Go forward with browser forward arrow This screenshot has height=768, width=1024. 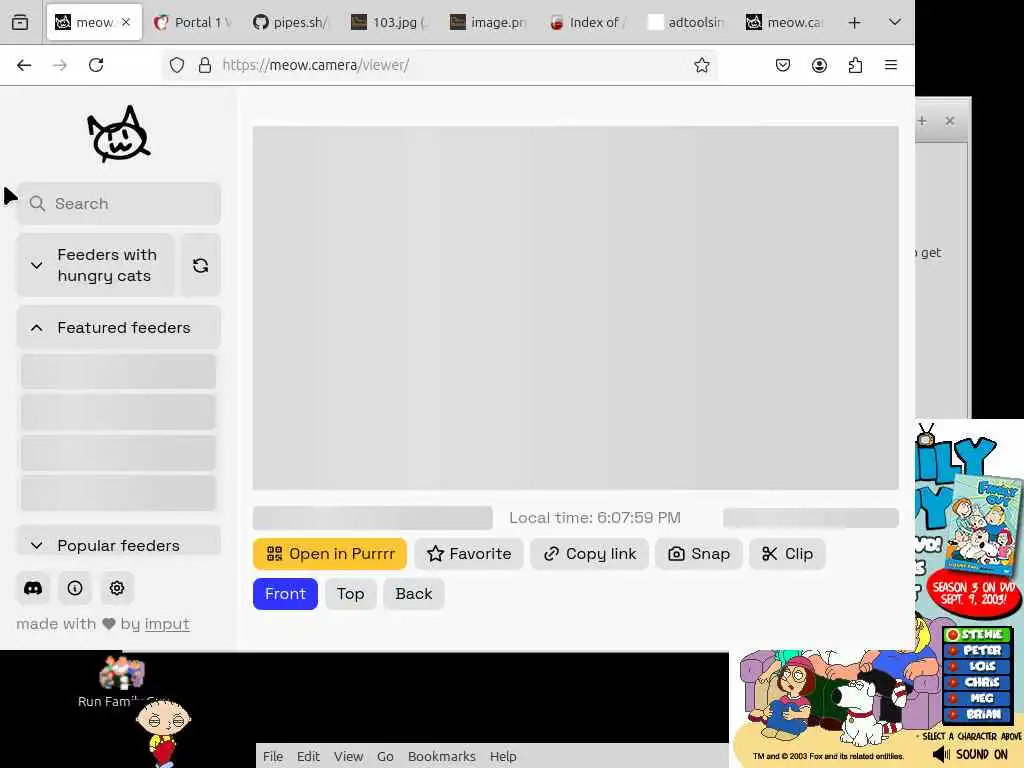click(x=60, y=65)
